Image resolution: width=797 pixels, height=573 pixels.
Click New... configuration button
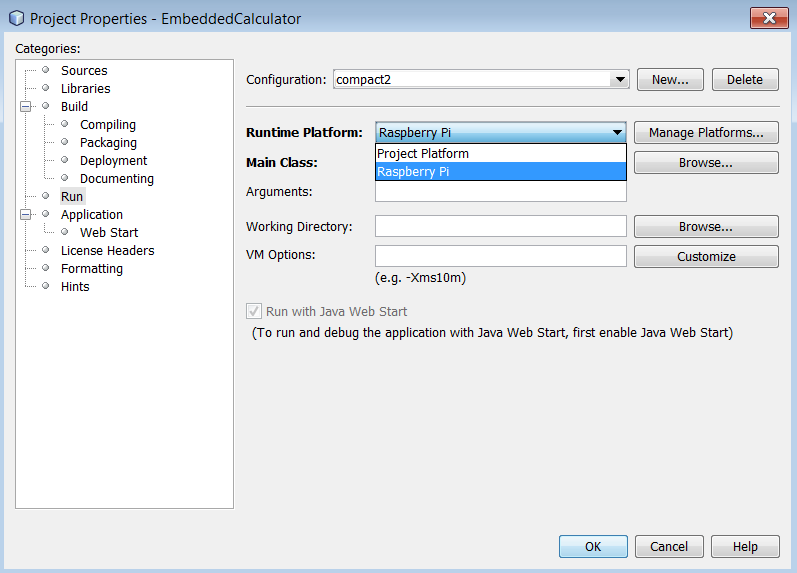(x=669, y=80)
